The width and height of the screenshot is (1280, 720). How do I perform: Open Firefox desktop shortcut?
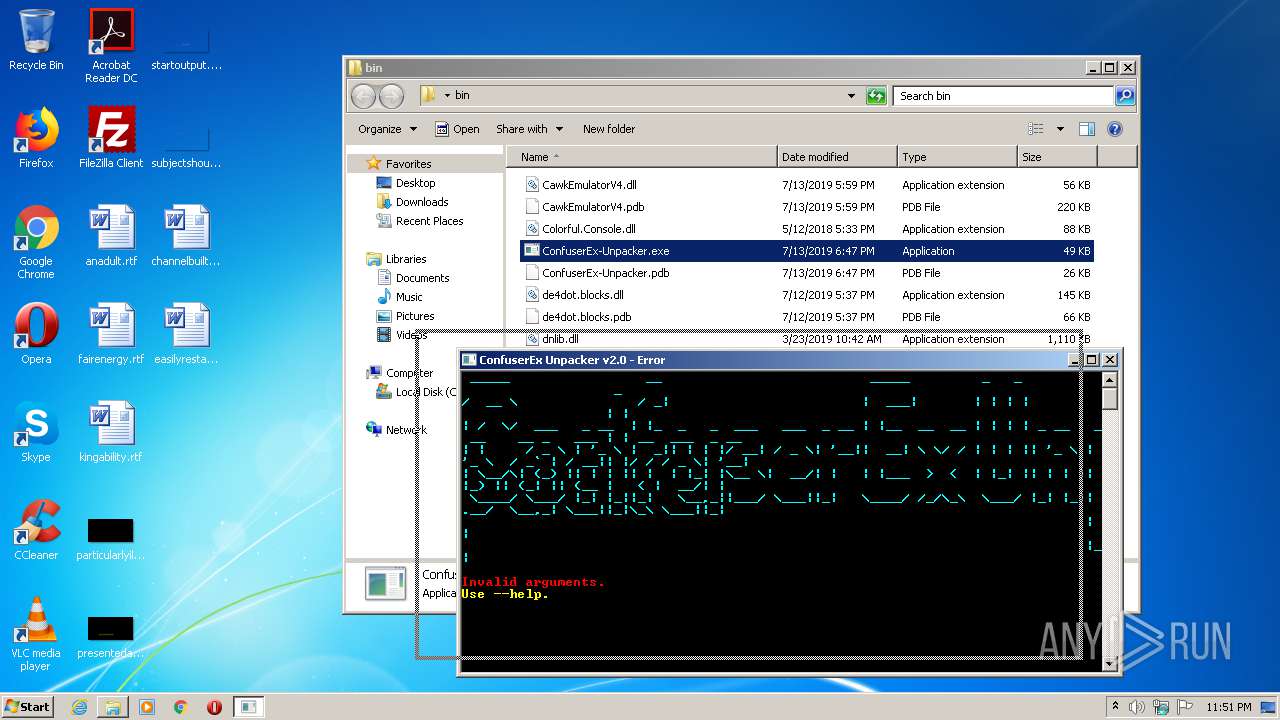tap(36, 138)
